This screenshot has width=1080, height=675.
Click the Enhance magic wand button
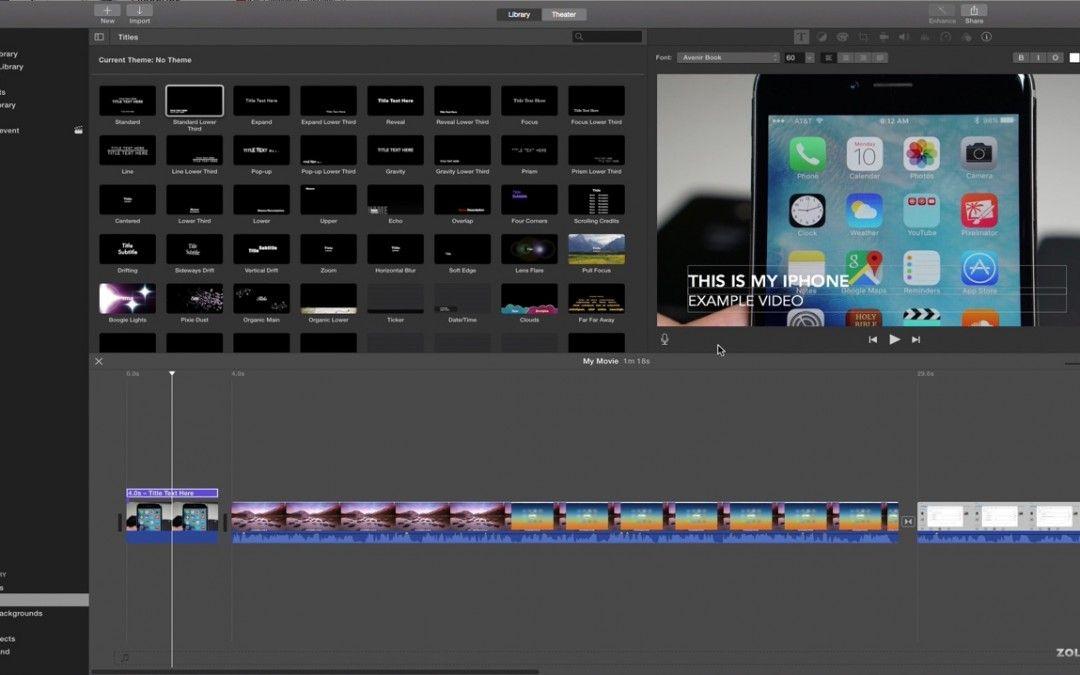coord(942,11)
